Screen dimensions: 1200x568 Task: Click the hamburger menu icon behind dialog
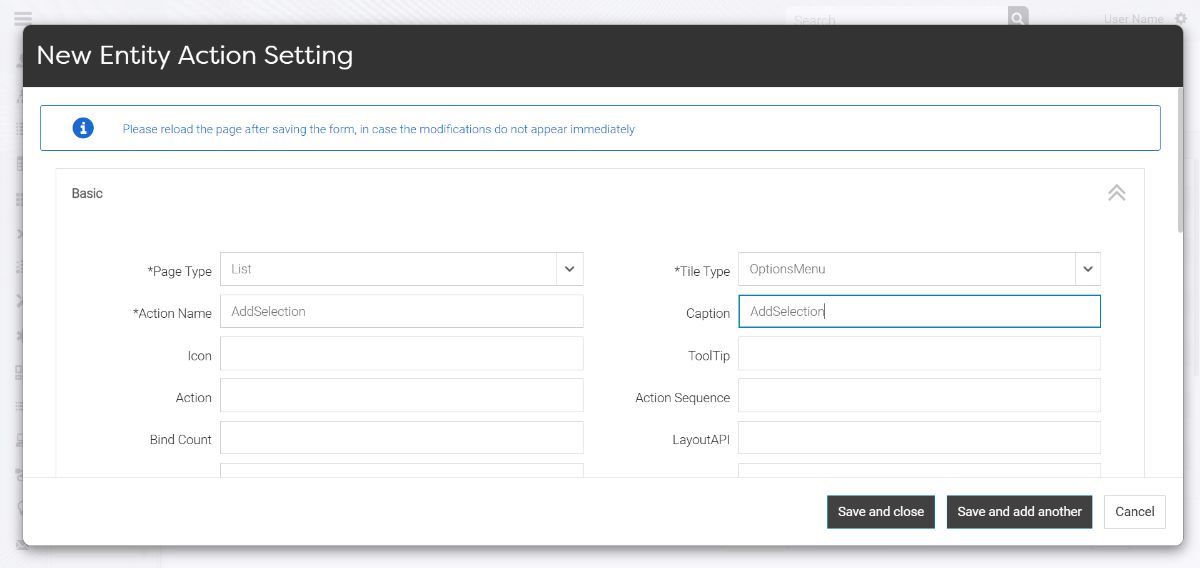click(22, 17)
